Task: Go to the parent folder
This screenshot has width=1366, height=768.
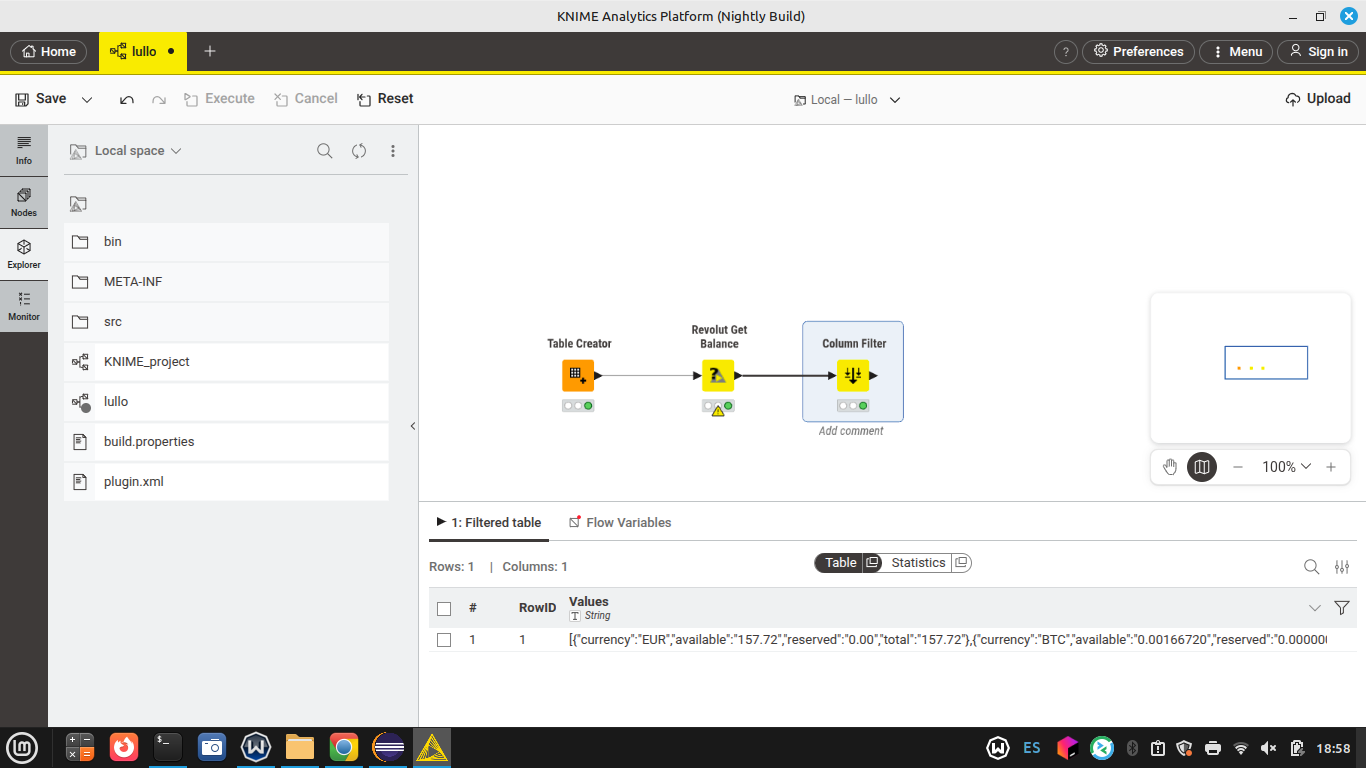Action: point(78,203)
